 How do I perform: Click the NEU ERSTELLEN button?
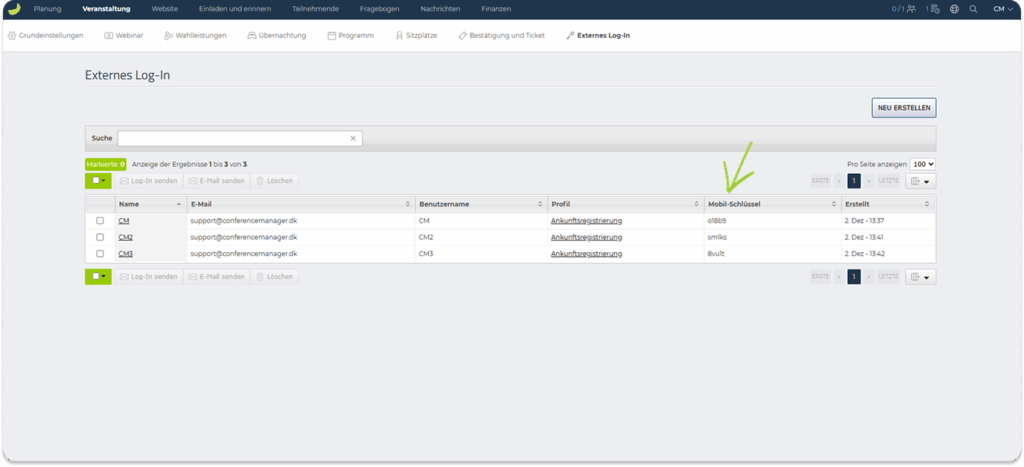[903, 108]
